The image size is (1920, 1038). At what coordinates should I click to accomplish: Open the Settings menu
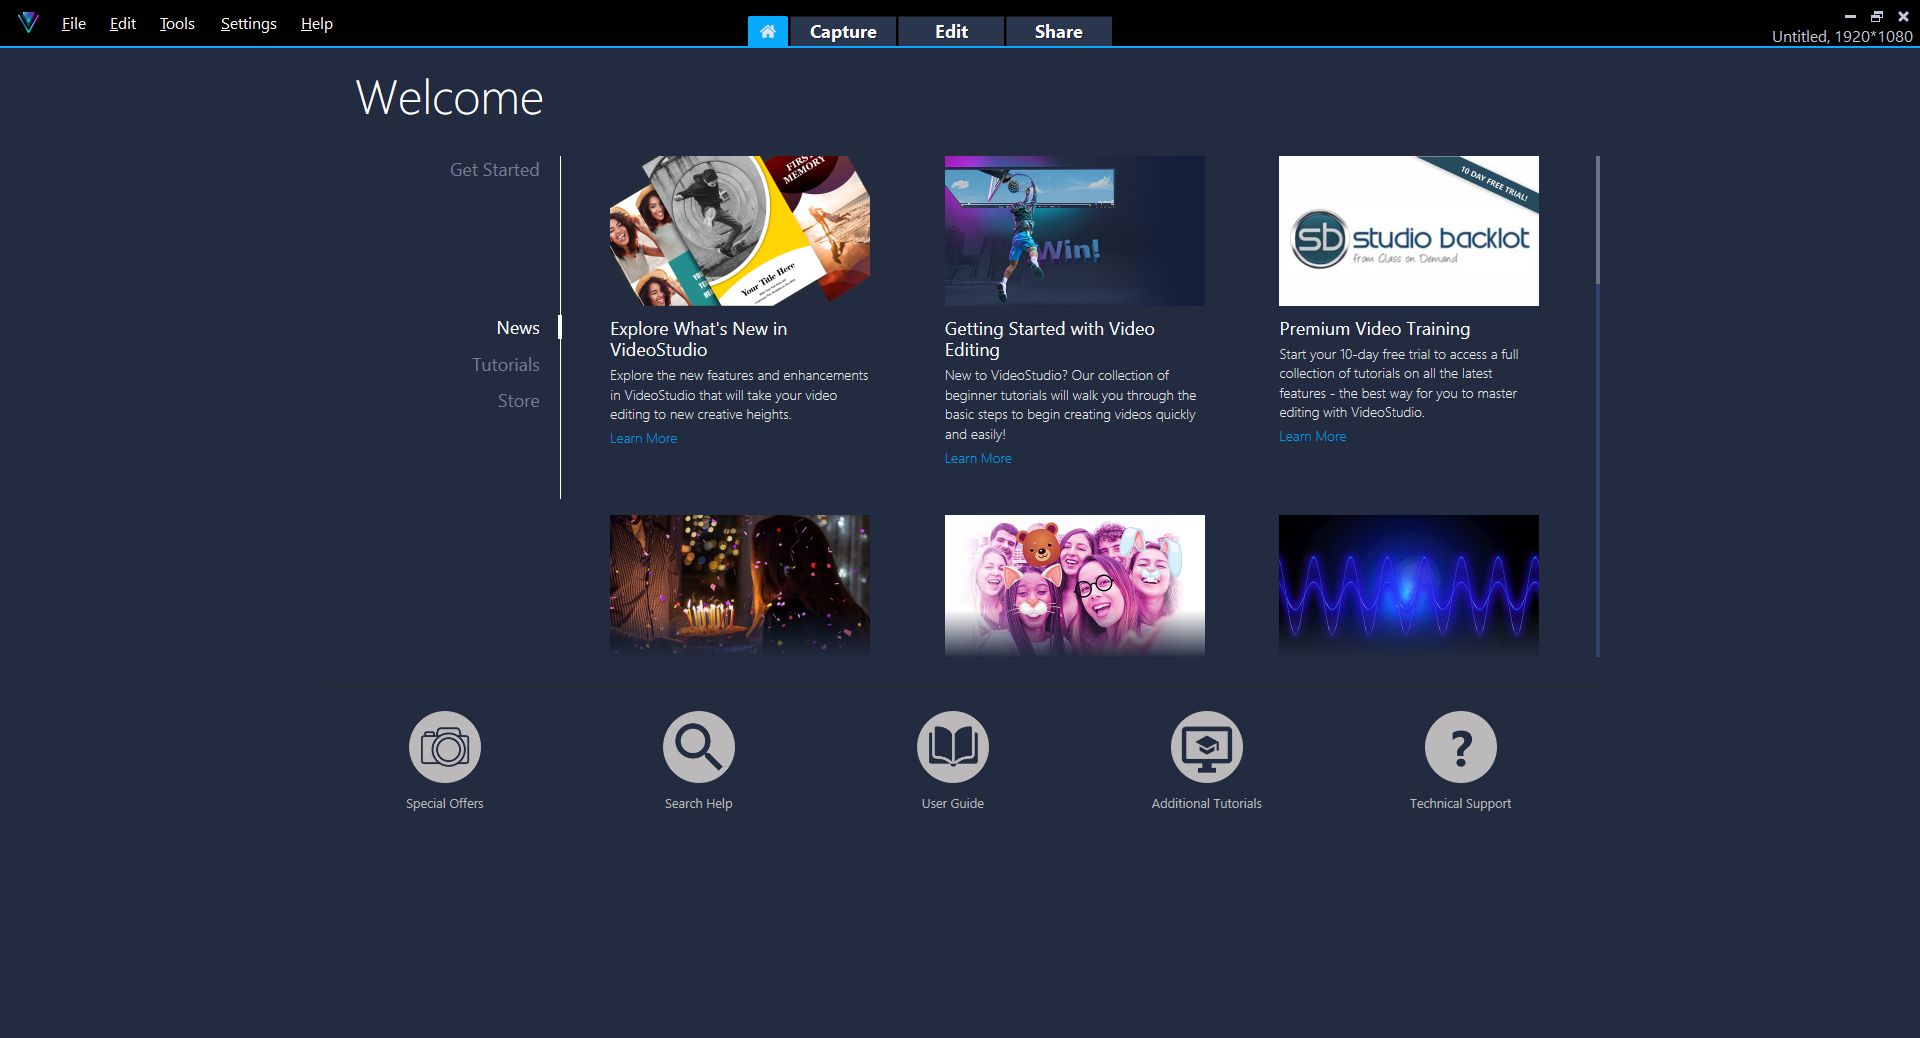pyautogui.click(x=248, y=24)
